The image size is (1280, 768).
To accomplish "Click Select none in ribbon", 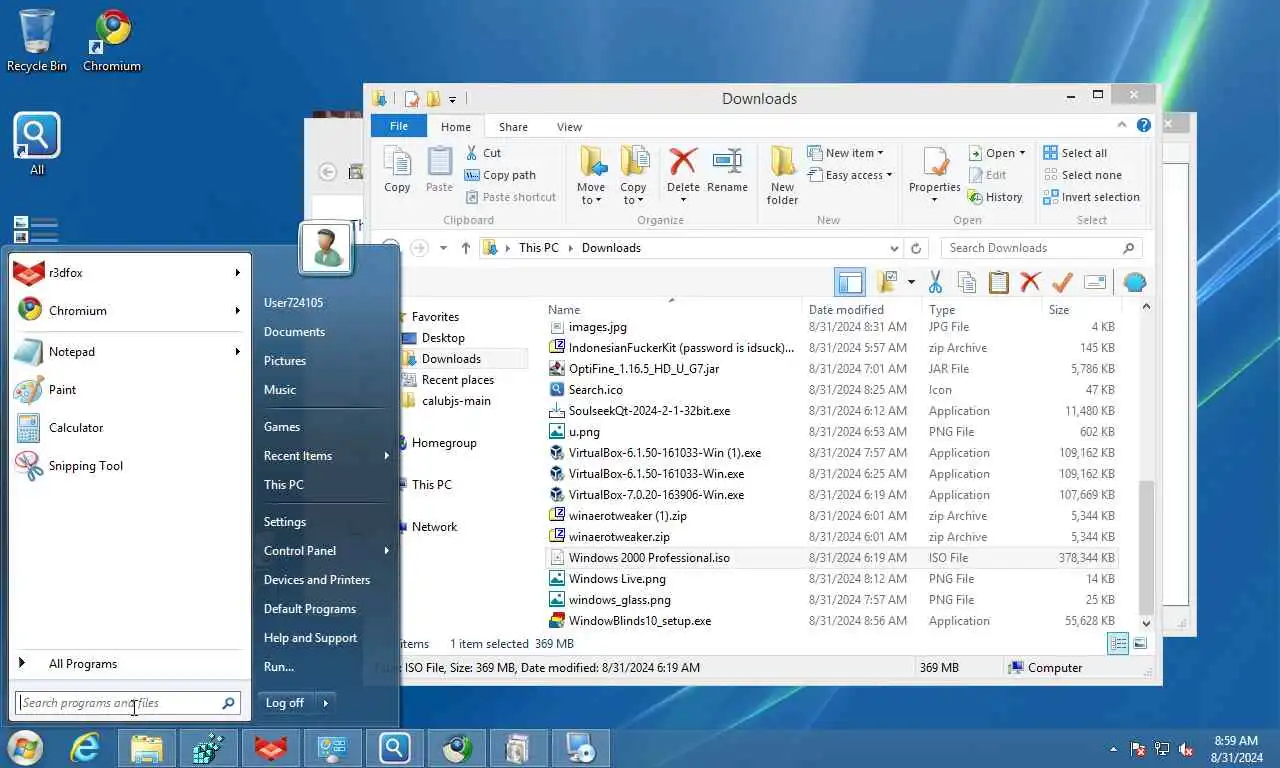I will click(x=1082, y=175).
